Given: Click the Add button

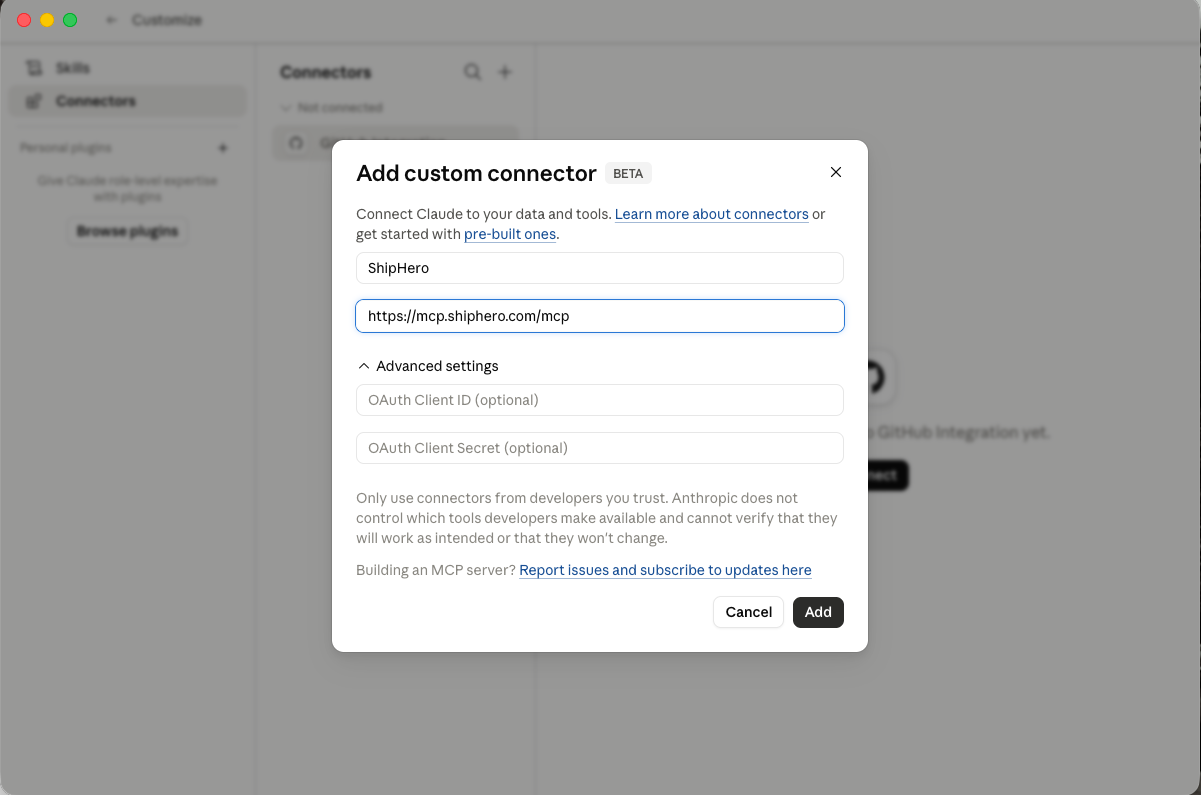Looking at the screenshot, I should 818,612.
